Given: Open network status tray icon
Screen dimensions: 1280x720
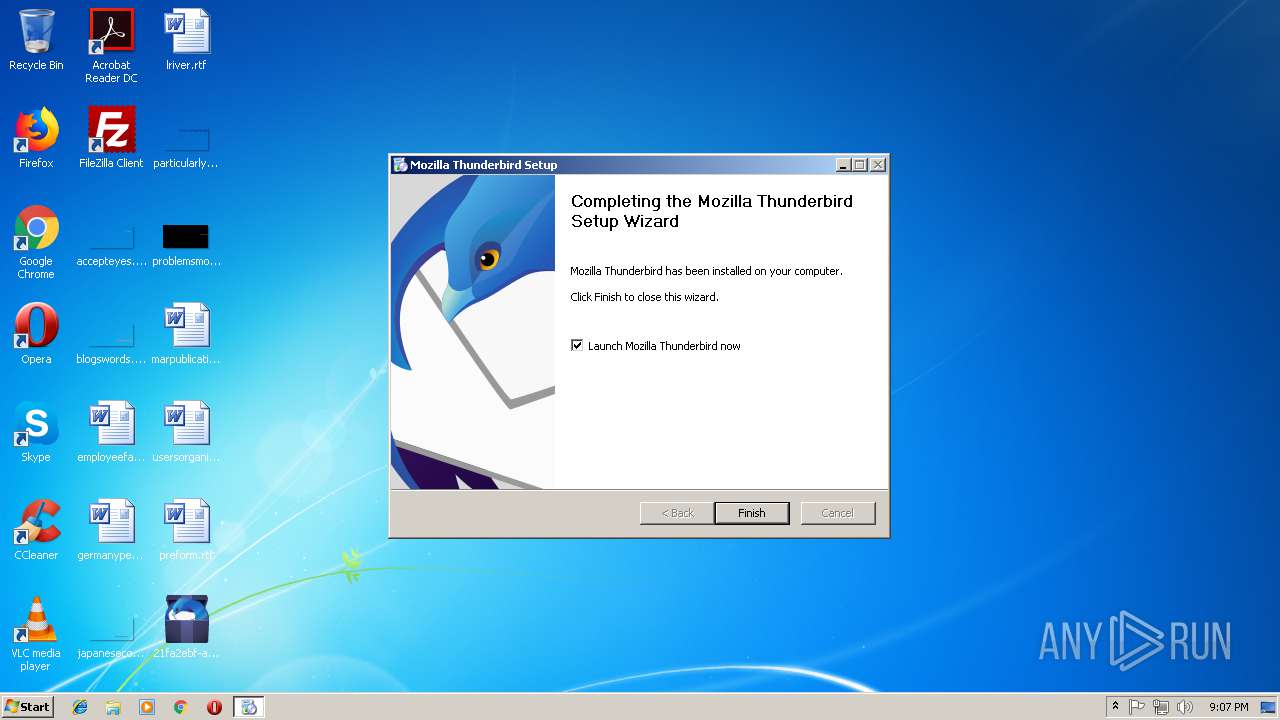Looking at the screenshot, I should tap(1161, 707).
